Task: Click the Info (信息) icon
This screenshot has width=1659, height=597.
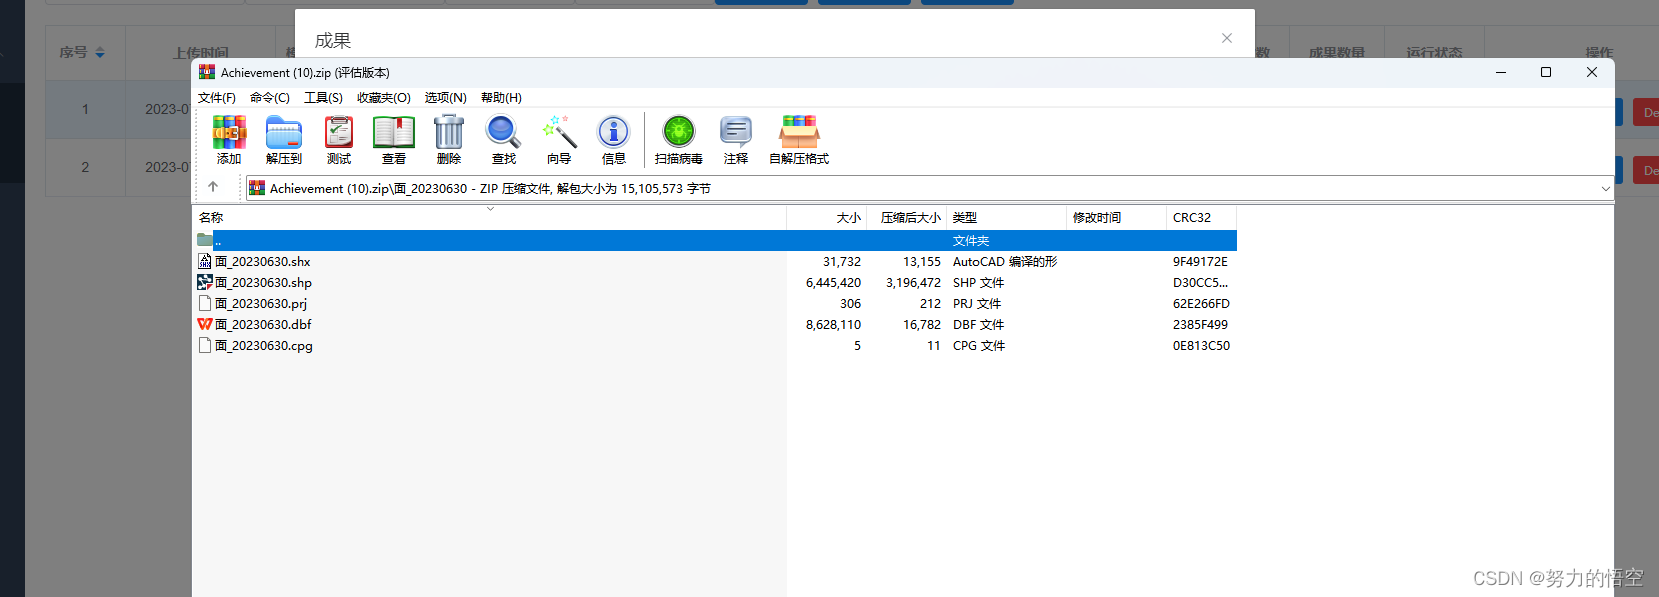Action: tap(613, 132)
